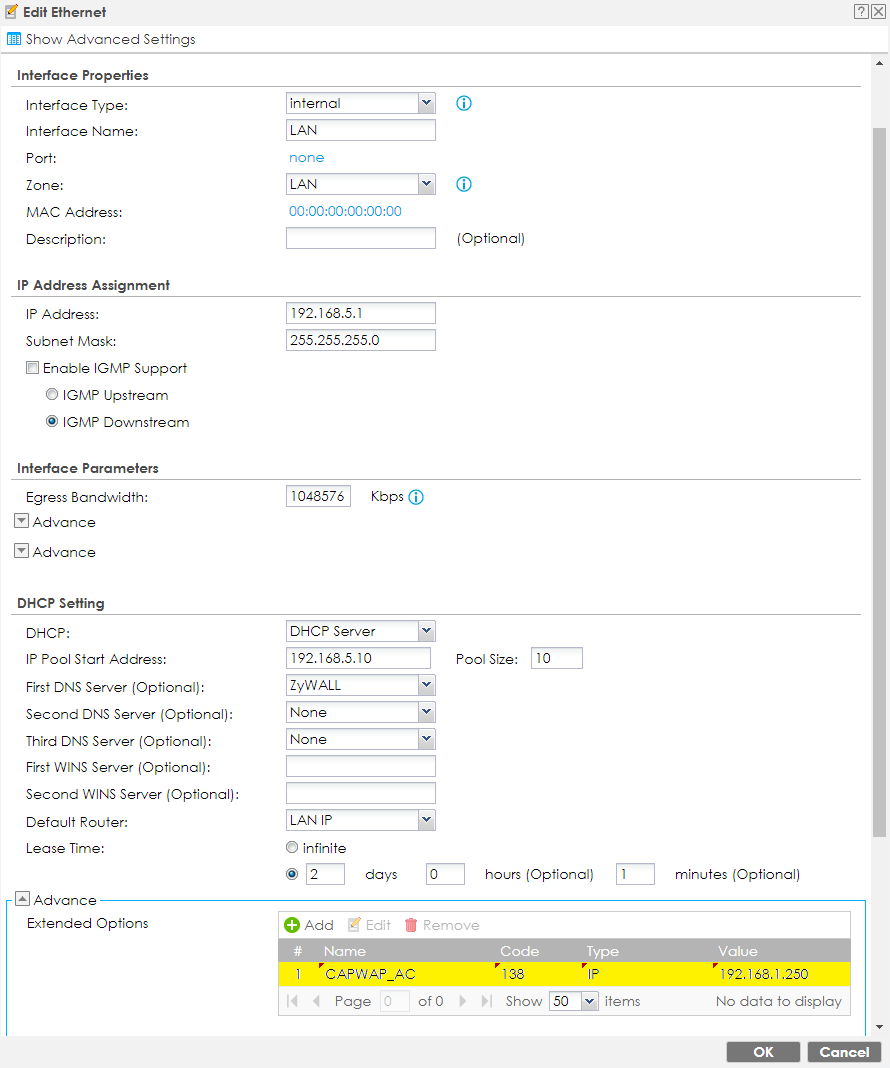Go to previous page arrow

[316, 1001]
